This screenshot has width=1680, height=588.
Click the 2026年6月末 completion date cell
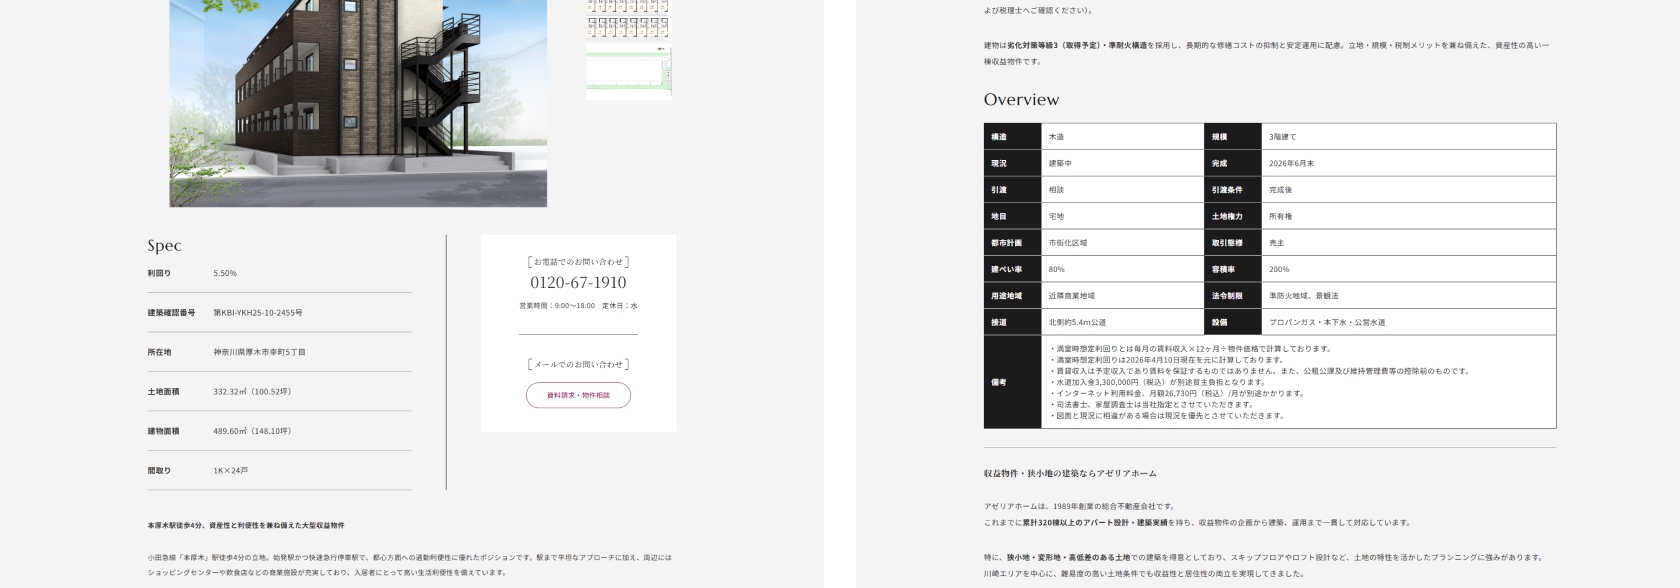(1291, 163)
